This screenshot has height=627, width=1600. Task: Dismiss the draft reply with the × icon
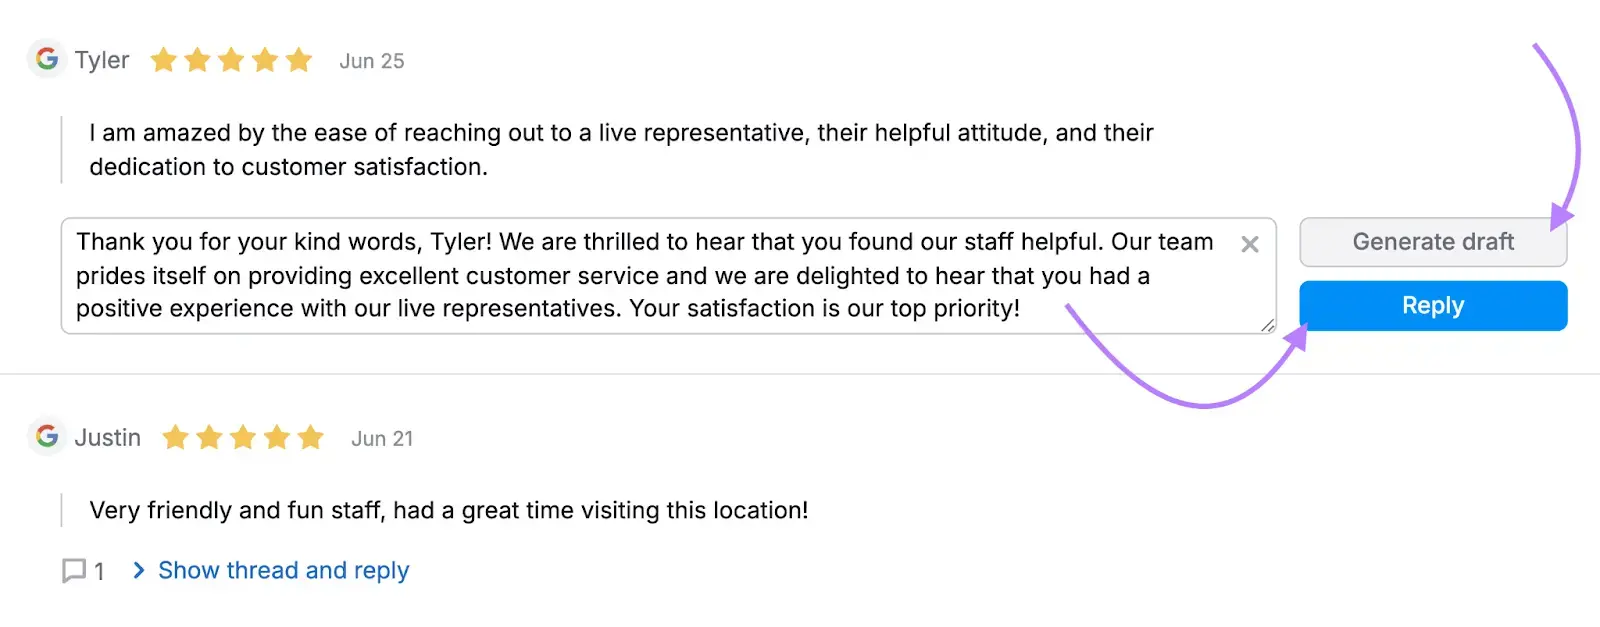tap(1250, 244)
